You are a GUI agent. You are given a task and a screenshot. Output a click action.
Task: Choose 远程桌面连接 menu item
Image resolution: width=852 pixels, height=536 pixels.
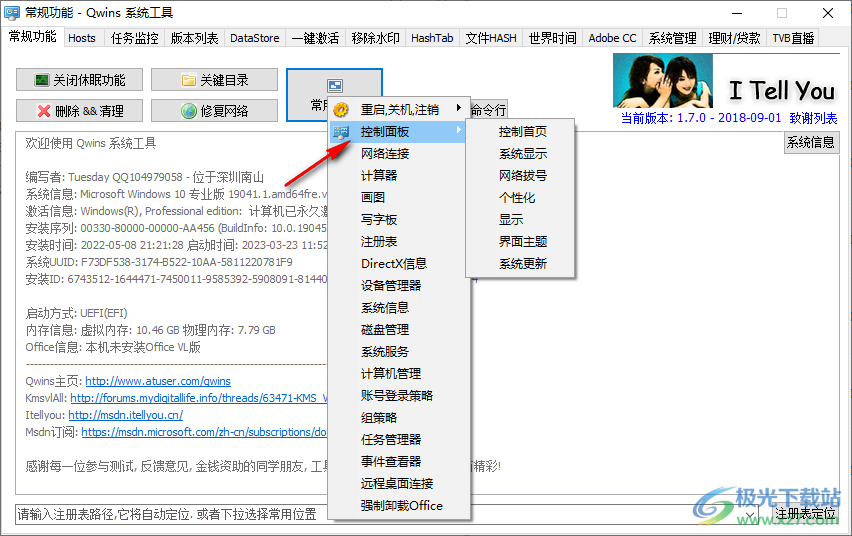pos(399,483)
